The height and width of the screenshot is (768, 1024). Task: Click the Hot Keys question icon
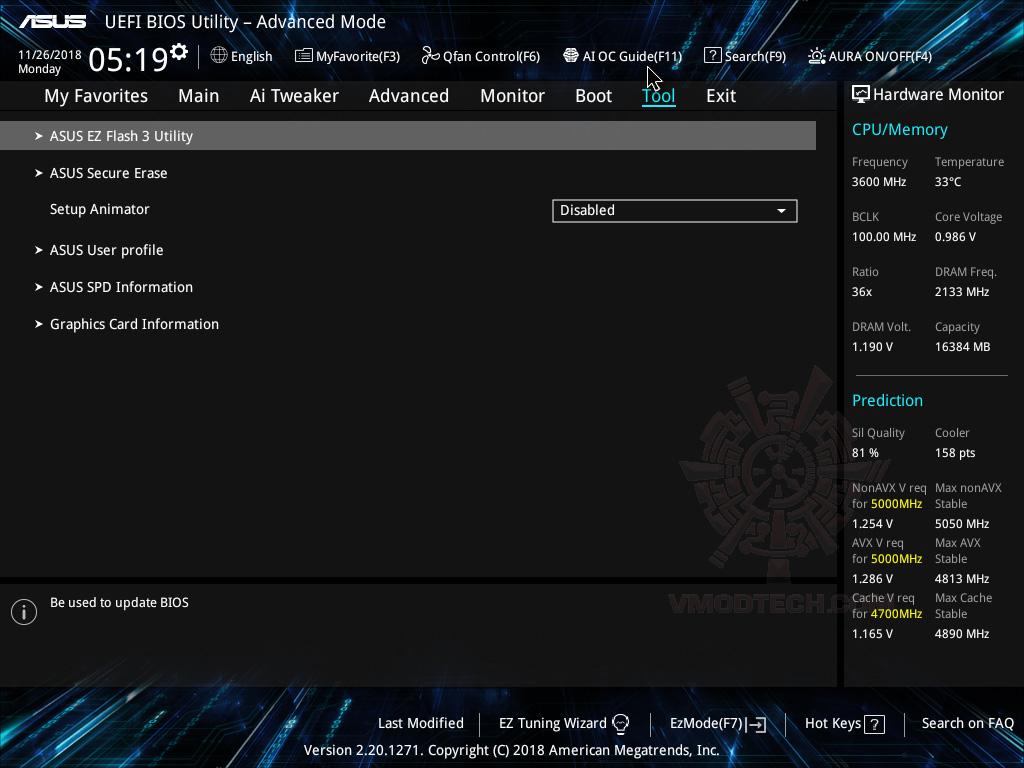[x=874, y=724]
